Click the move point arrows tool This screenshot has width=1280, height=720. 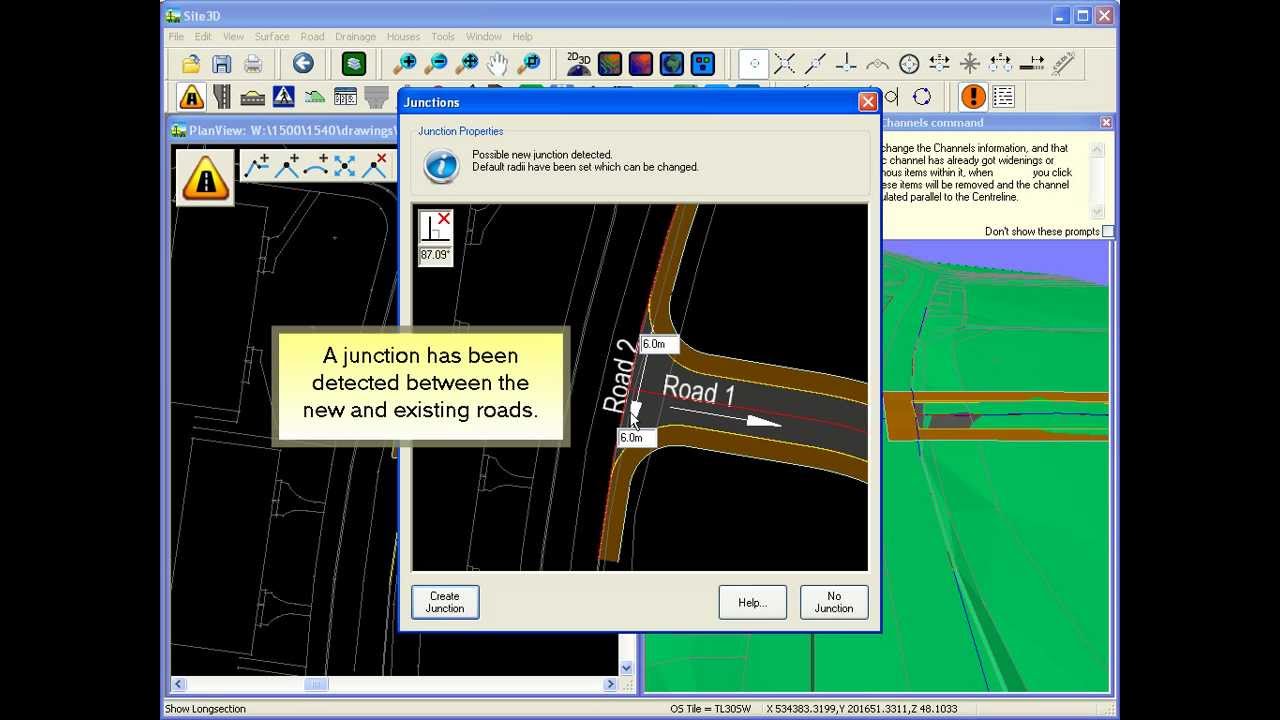[345, 166]
